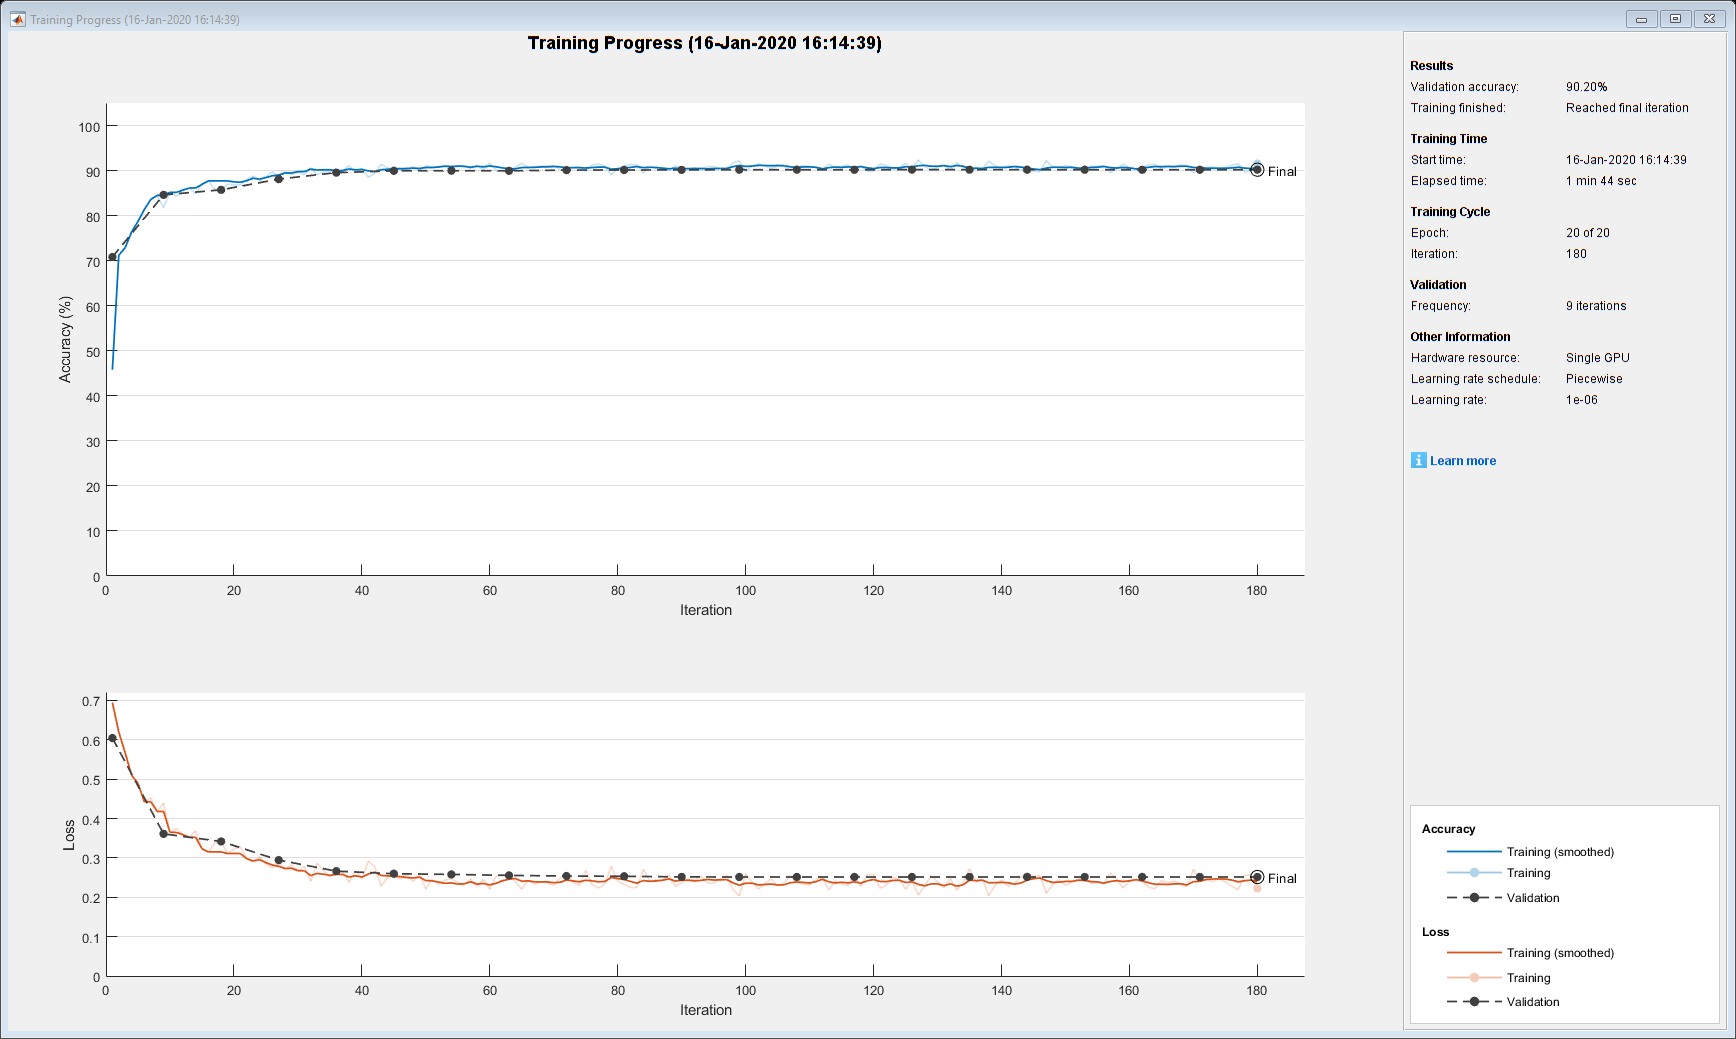This screenshot has height=1039, width=1736.
Task: Click the validation frequency '9 iterations'
Action: pyautogui.click(x=1596, y=306)
